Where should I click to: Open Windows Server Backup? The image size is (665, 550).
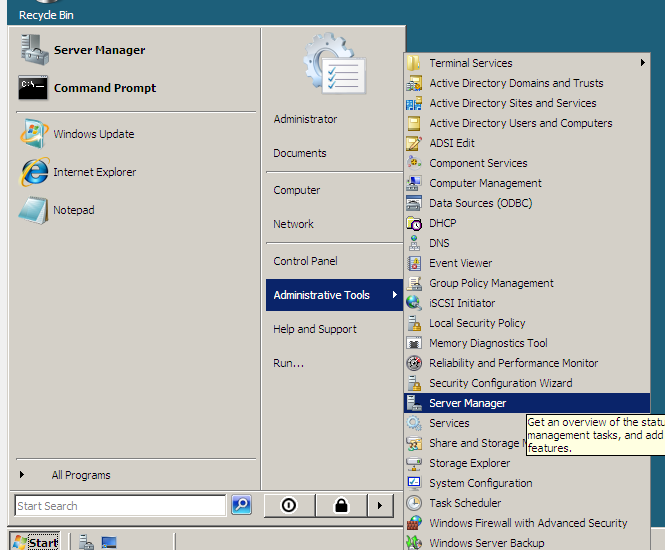coord(527,542)
